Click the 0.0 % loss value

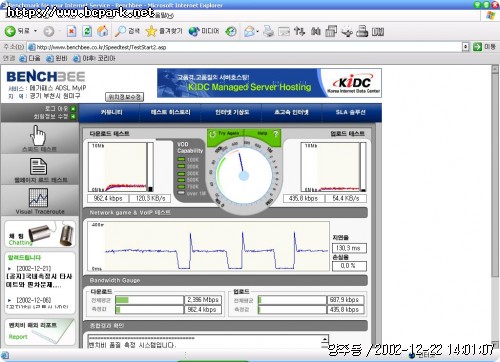pyautogui.click(x=349, y=266)
